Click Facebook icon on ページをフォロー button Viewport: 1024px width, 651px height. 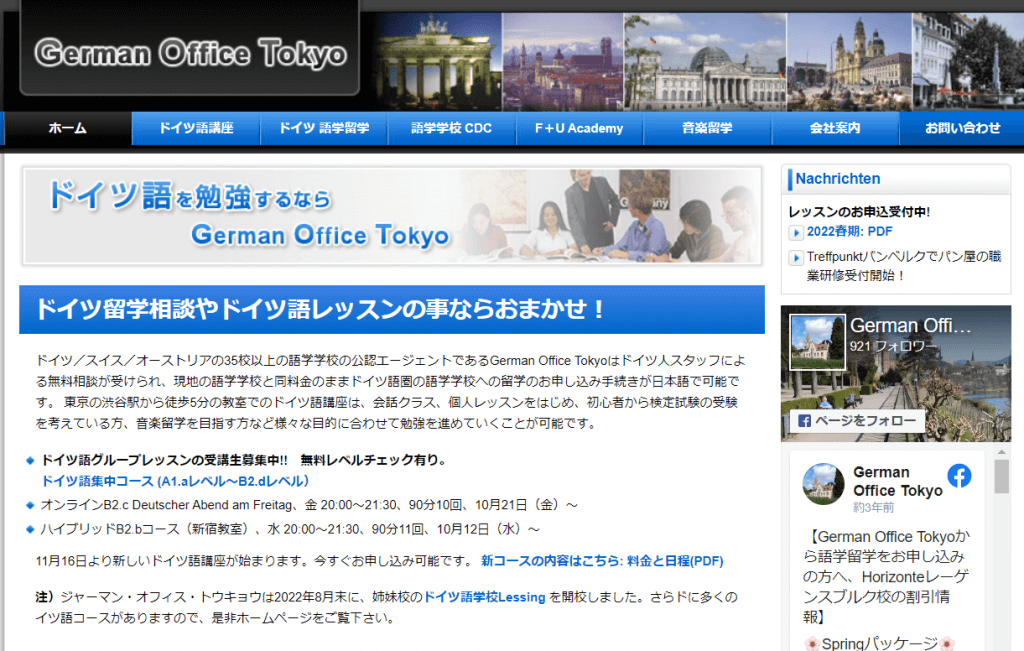805,421
